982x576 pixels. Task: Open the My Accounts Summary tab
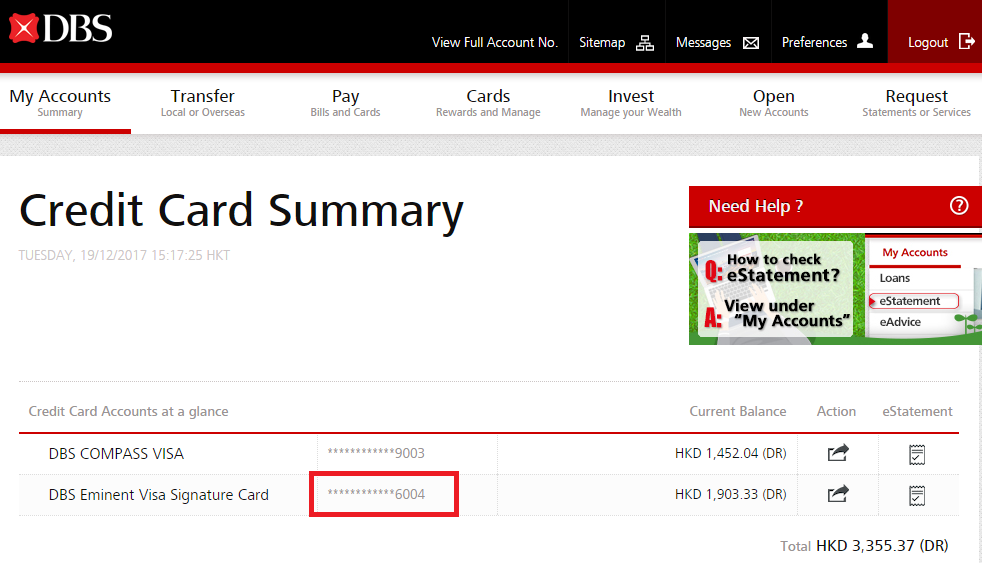60,103
